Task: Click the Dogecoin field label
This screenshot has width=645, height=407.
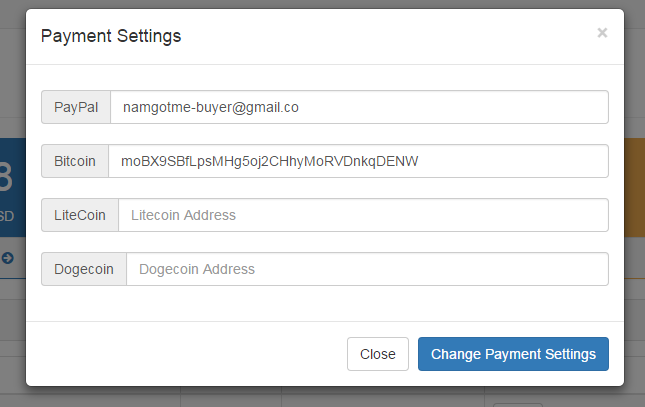Action: tap(84, 269)
